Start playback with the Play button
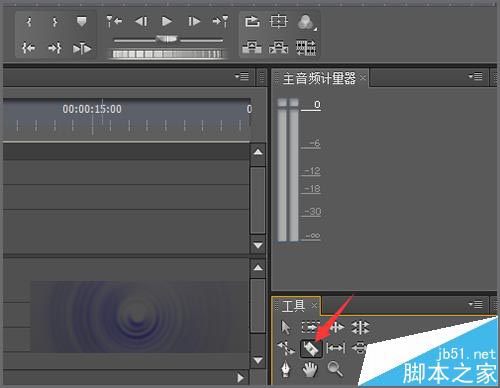The height and width of the screenshot is (388, 500). click(167, 22)
